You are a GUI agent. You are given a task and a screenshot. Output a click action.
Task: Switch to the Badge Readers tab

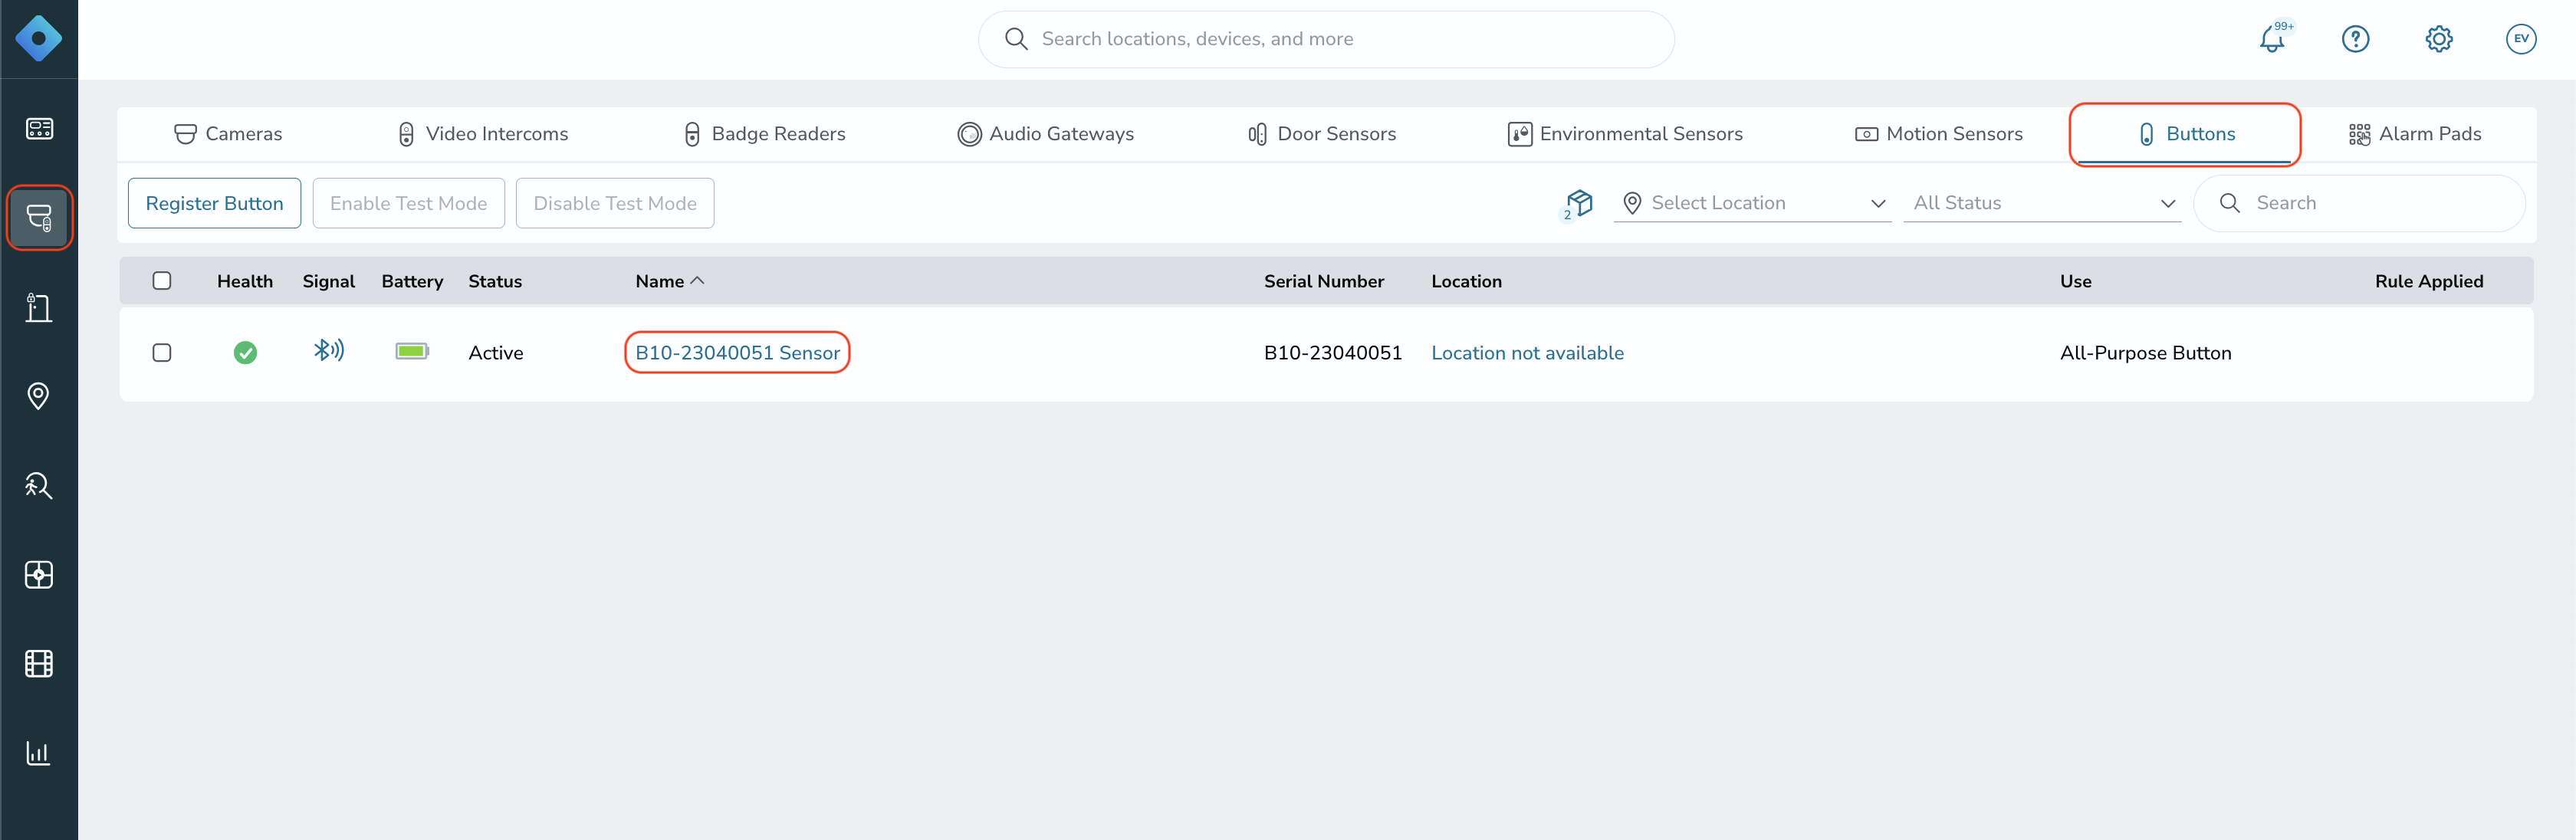click(765, 134)
